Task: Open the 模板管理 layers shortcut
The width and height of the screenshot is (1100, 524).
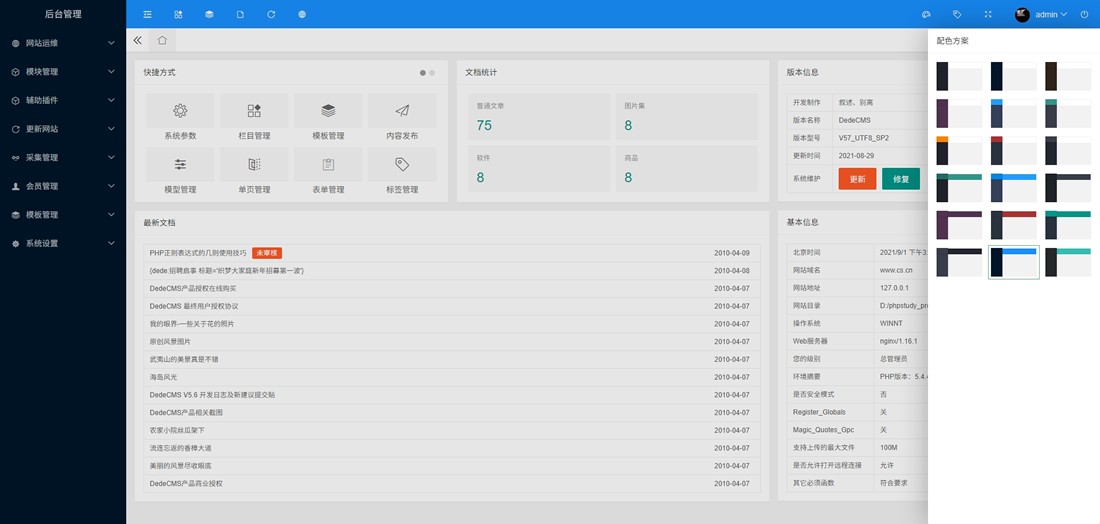Action: coord(328,117)
